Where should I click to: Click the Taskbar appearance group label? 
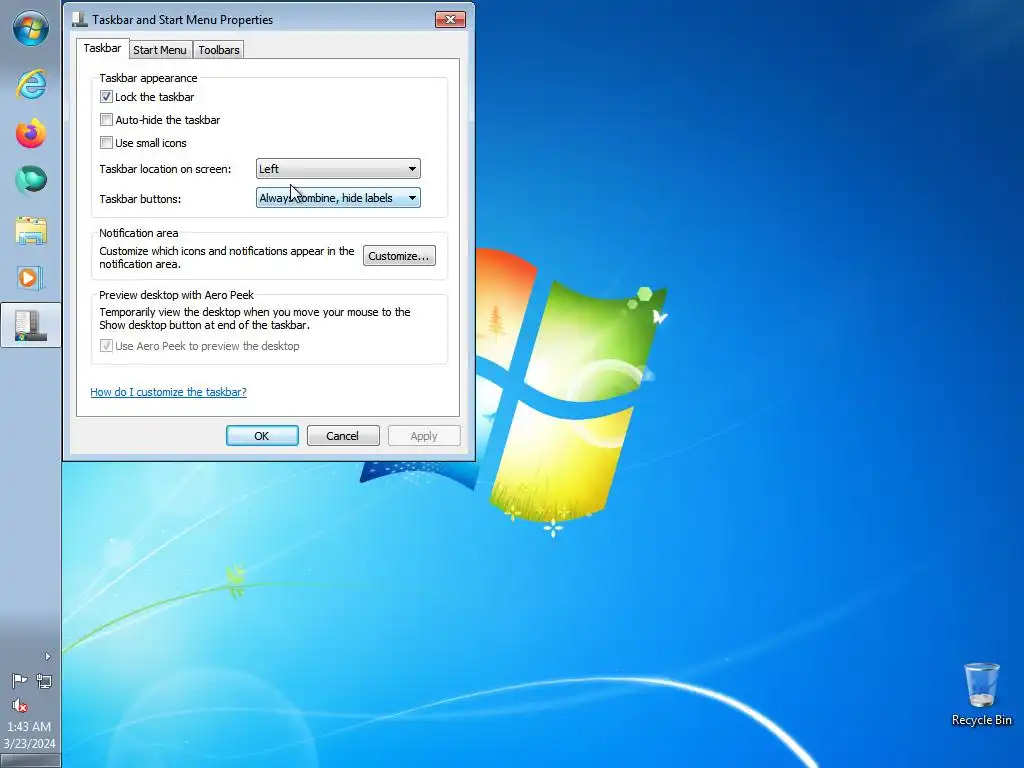click(148, 78)
